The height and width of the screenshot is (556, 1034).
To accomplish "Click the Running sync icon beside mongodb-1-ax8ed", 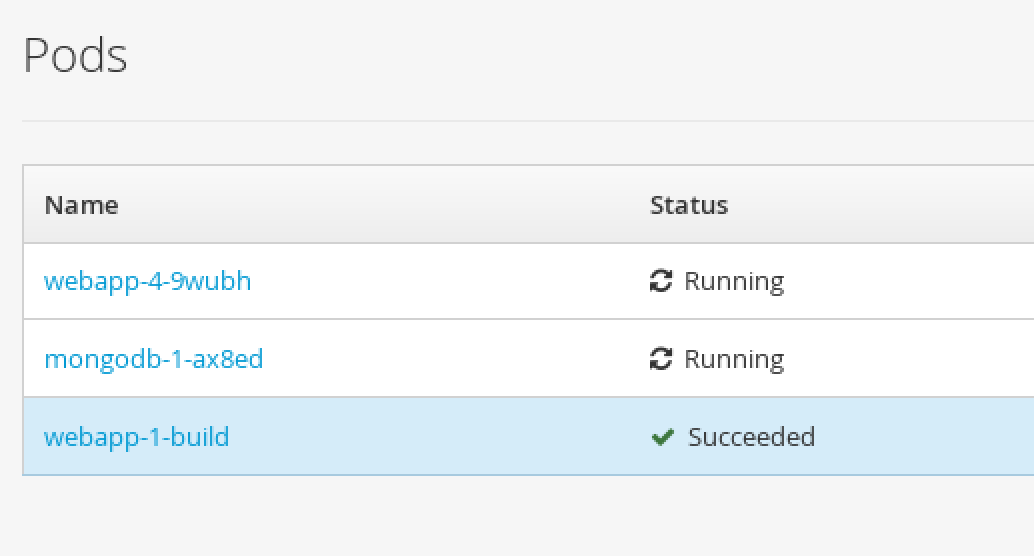I will pyautogui.click(x=661, y=359).
